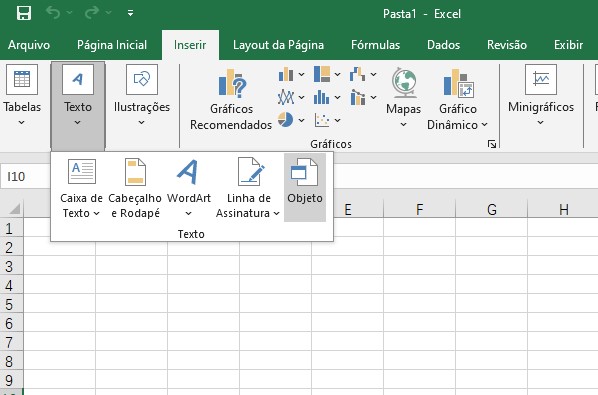Insert a waterfall or stock chart
The height and width of the screenshot is (395, 598).
point(357,74)
